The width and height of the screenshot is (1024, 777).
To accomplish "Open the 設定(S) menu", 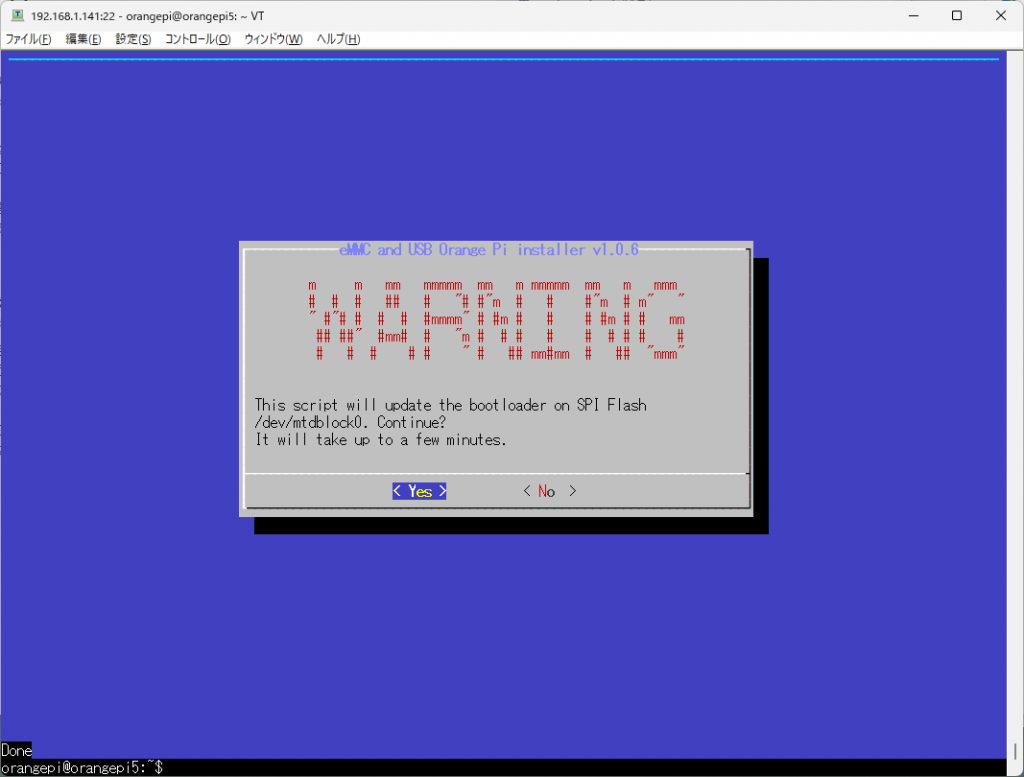I will coord(133,39).
